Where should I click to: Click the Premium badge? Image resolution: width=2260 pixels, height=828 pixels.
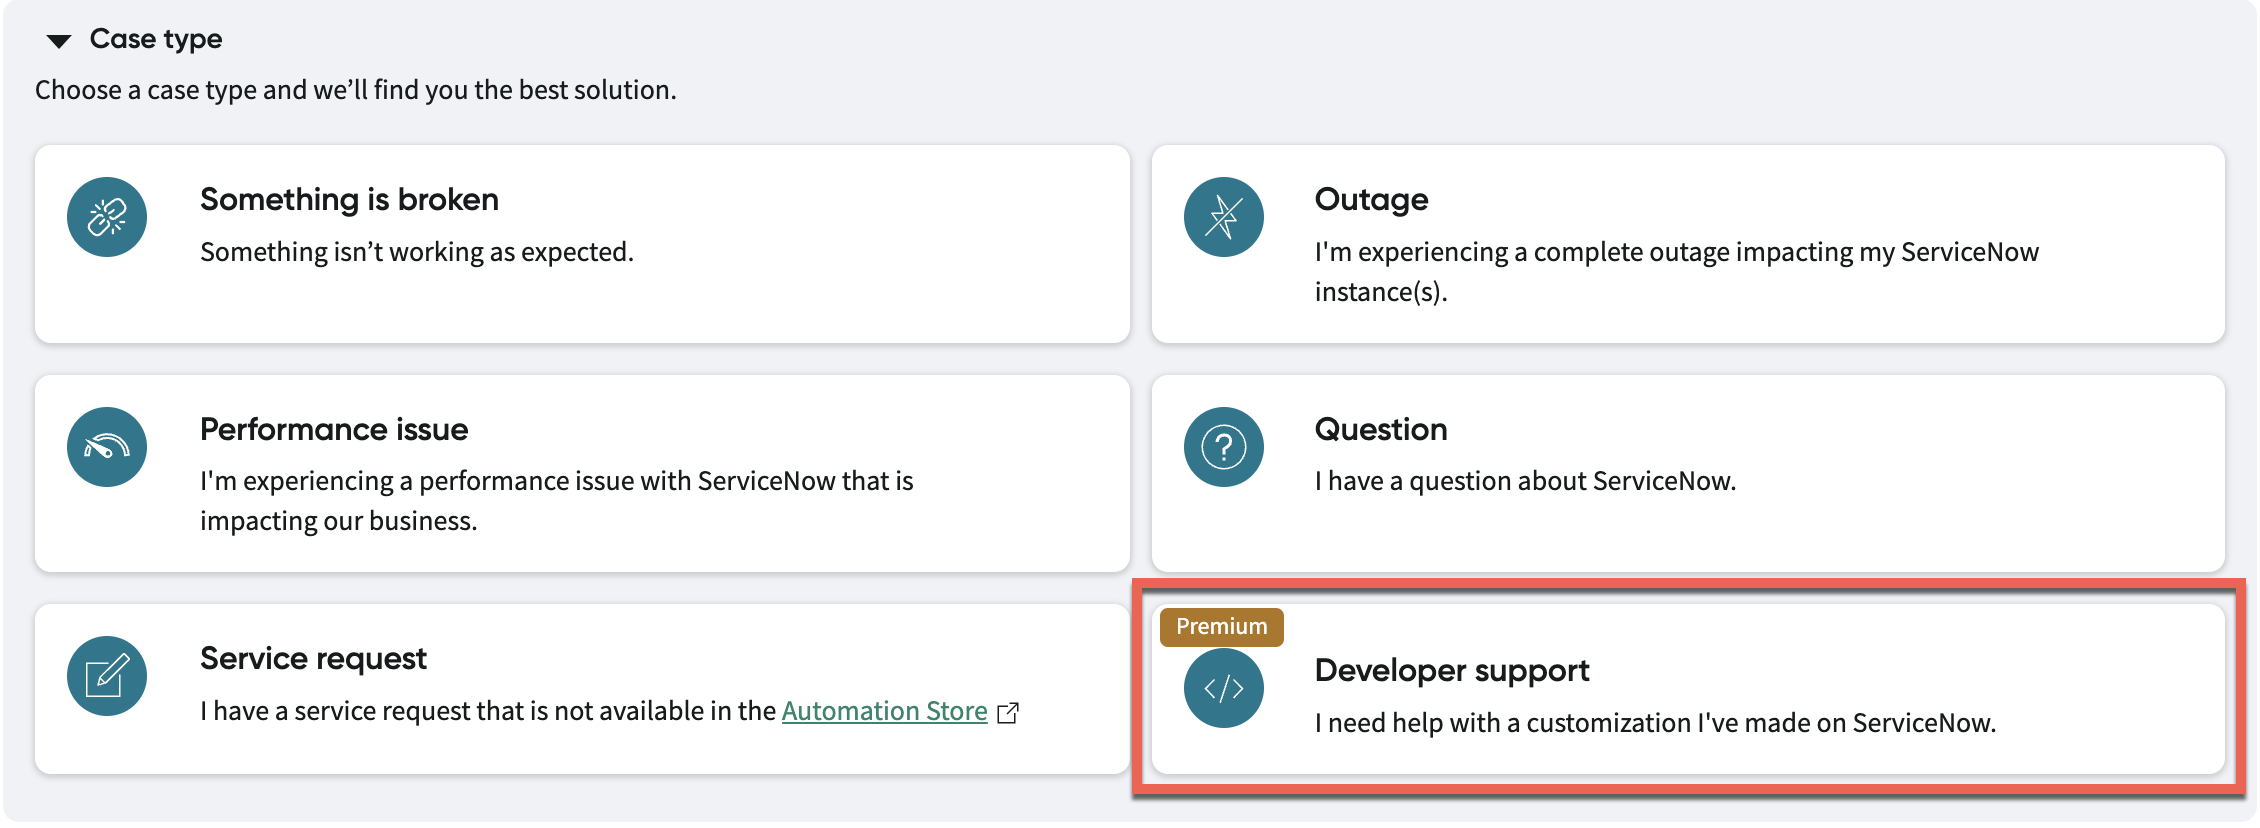point(1221,627)
